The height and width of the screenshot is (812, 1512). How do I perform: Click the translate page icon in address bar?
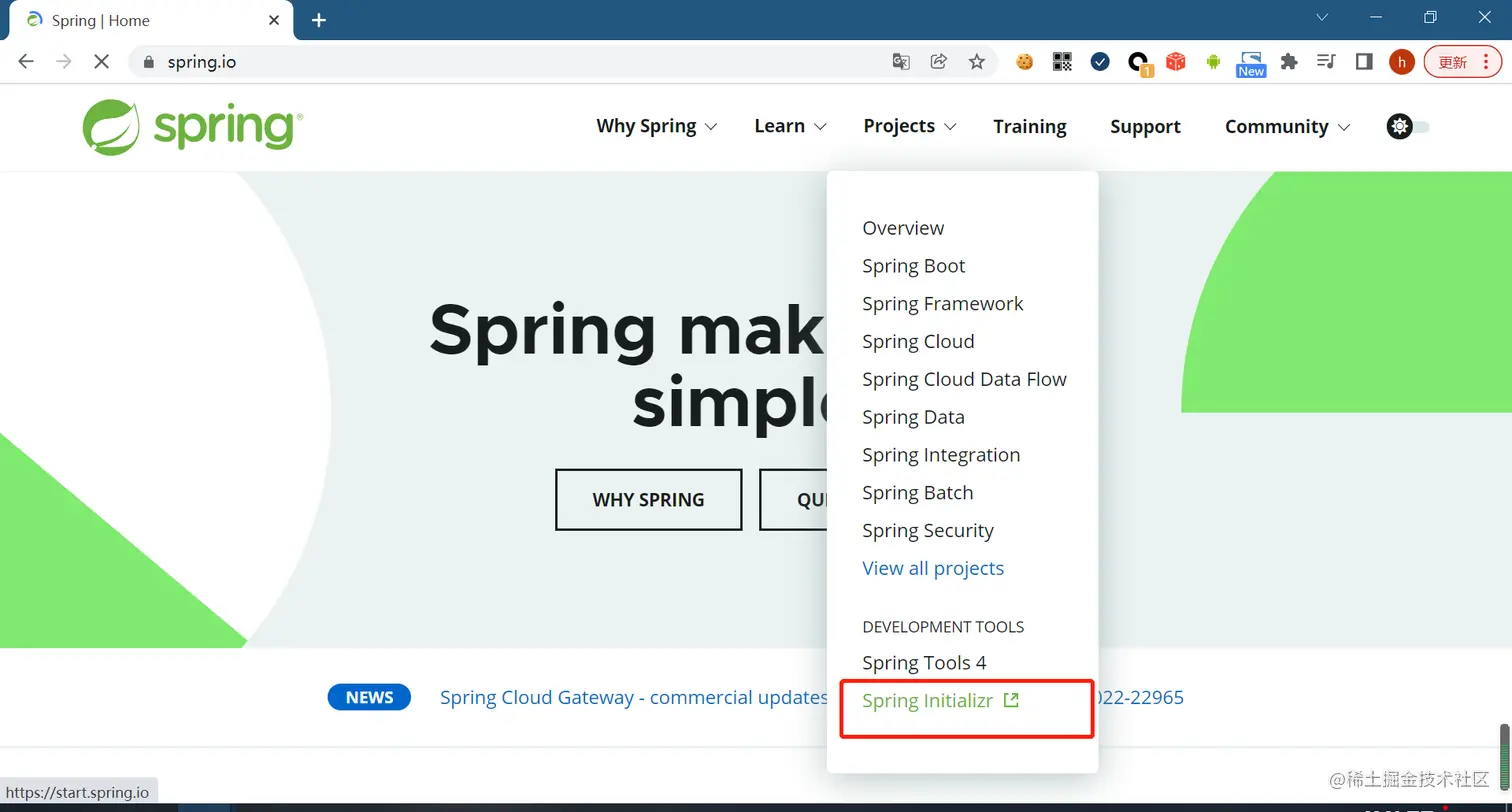[901, 62]
